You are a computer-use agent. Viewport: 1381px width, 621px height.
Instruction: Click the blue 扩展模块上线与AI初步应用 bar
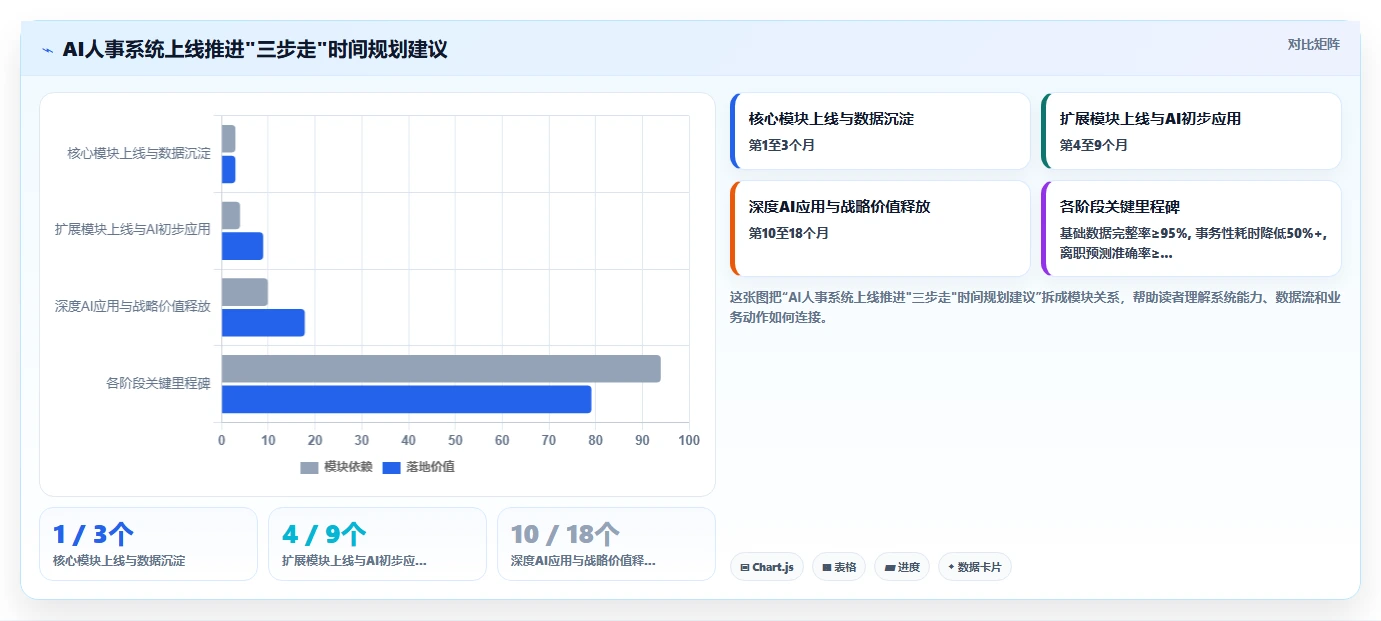coord(242,246)
